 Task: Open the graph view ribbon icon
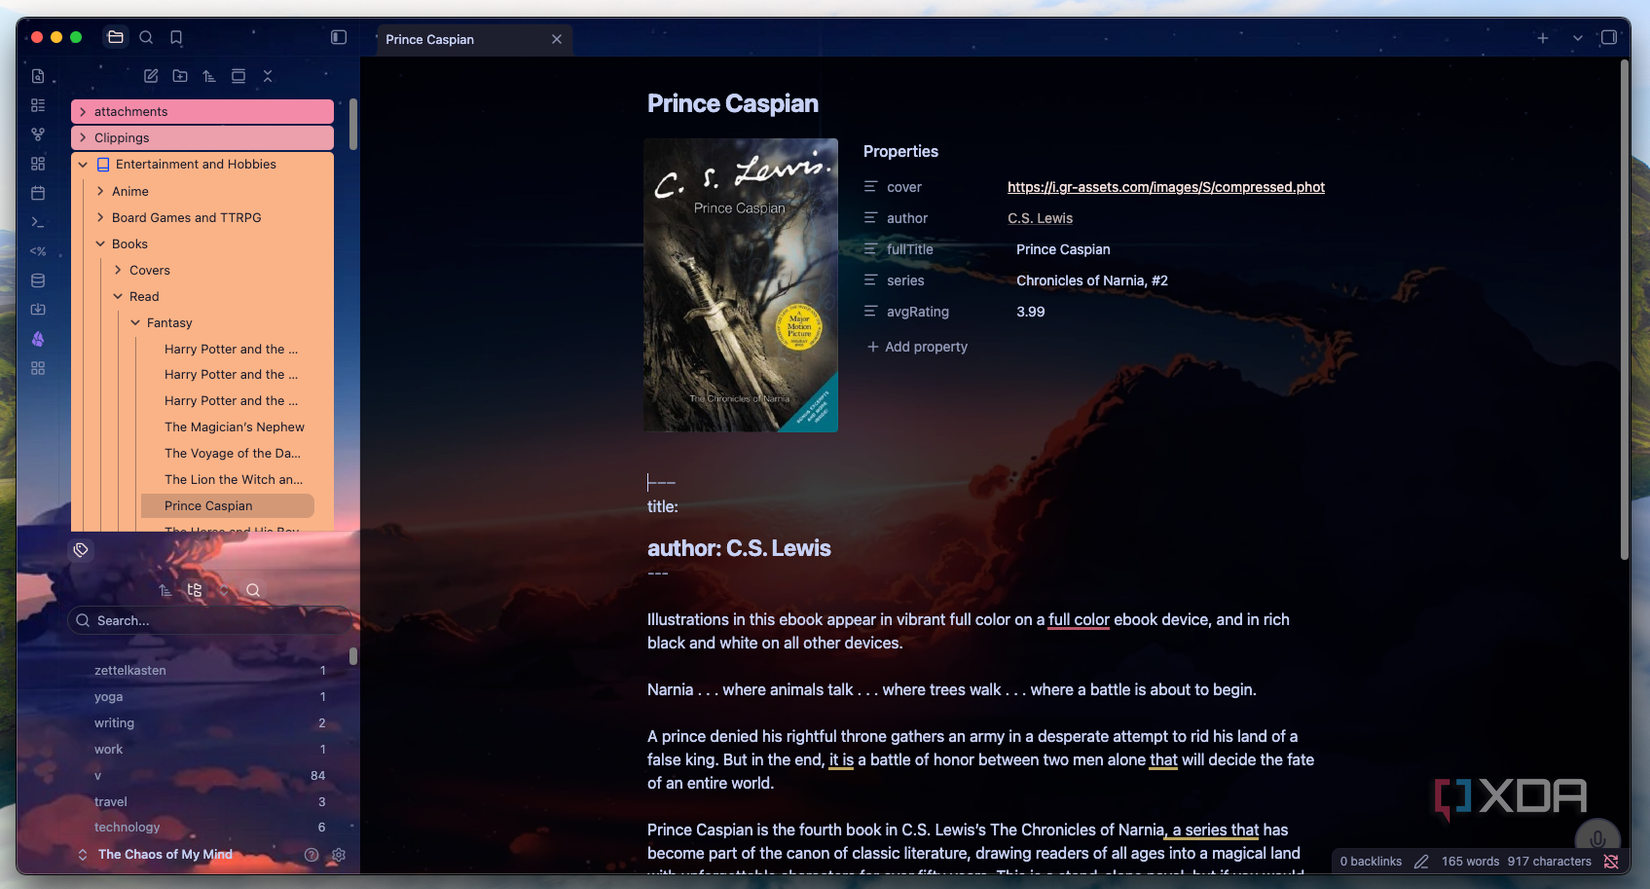point(38,134)
